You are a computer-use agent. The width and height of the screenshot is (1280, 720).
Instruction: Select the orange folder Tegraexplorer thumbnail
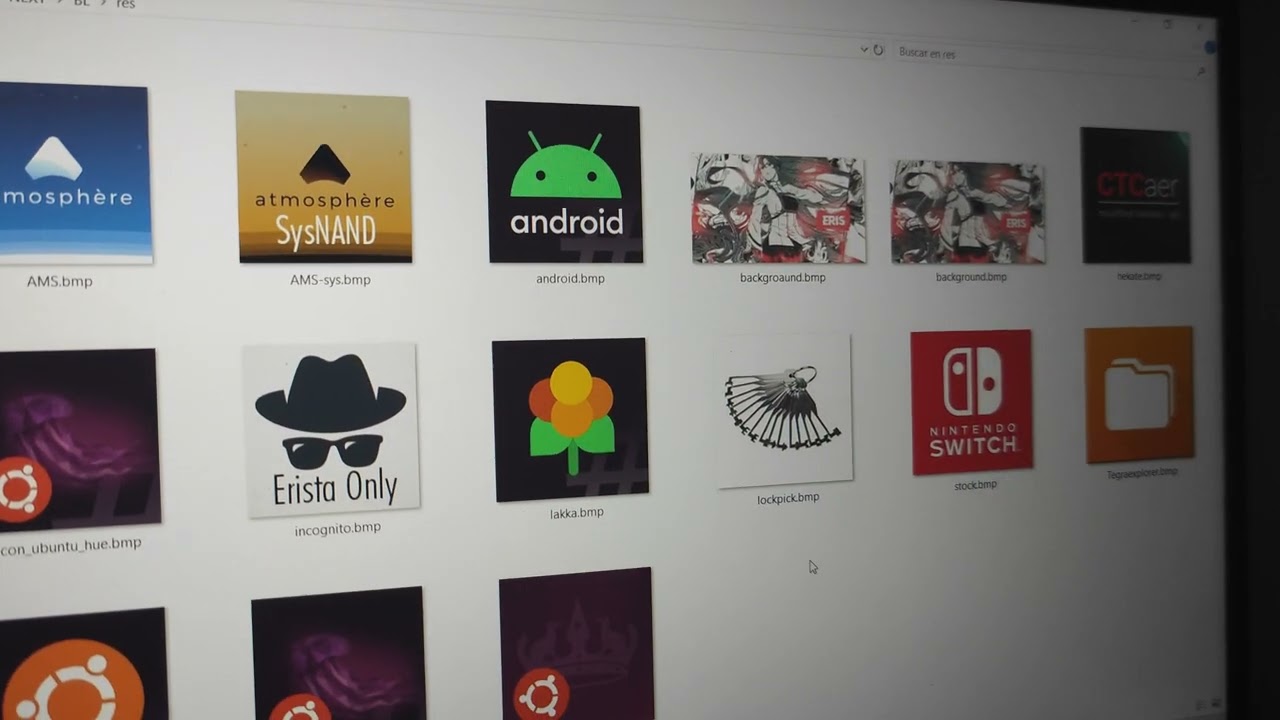point(1139,395)
